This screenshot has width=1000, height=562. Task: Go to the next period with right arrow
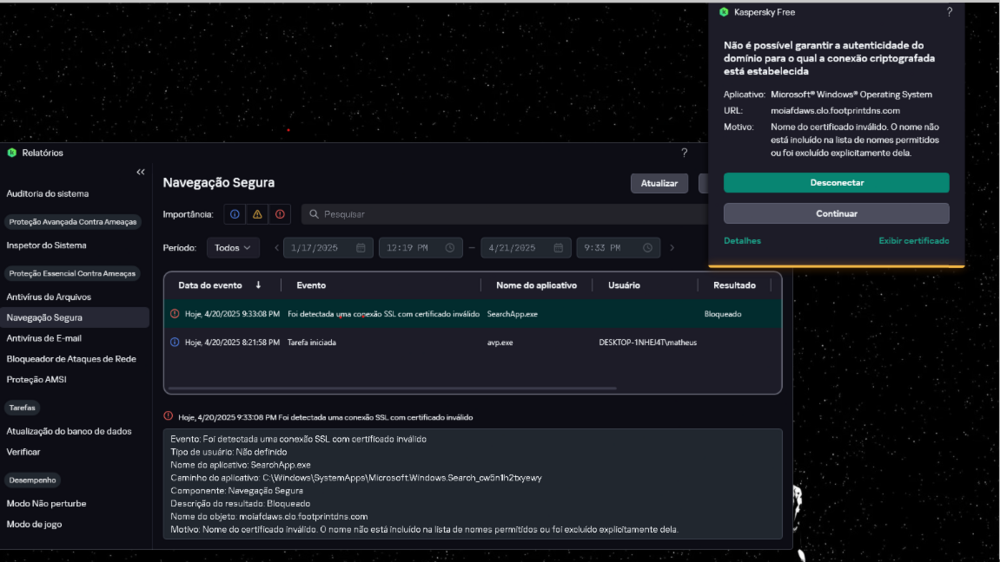[x=672, y=248]
